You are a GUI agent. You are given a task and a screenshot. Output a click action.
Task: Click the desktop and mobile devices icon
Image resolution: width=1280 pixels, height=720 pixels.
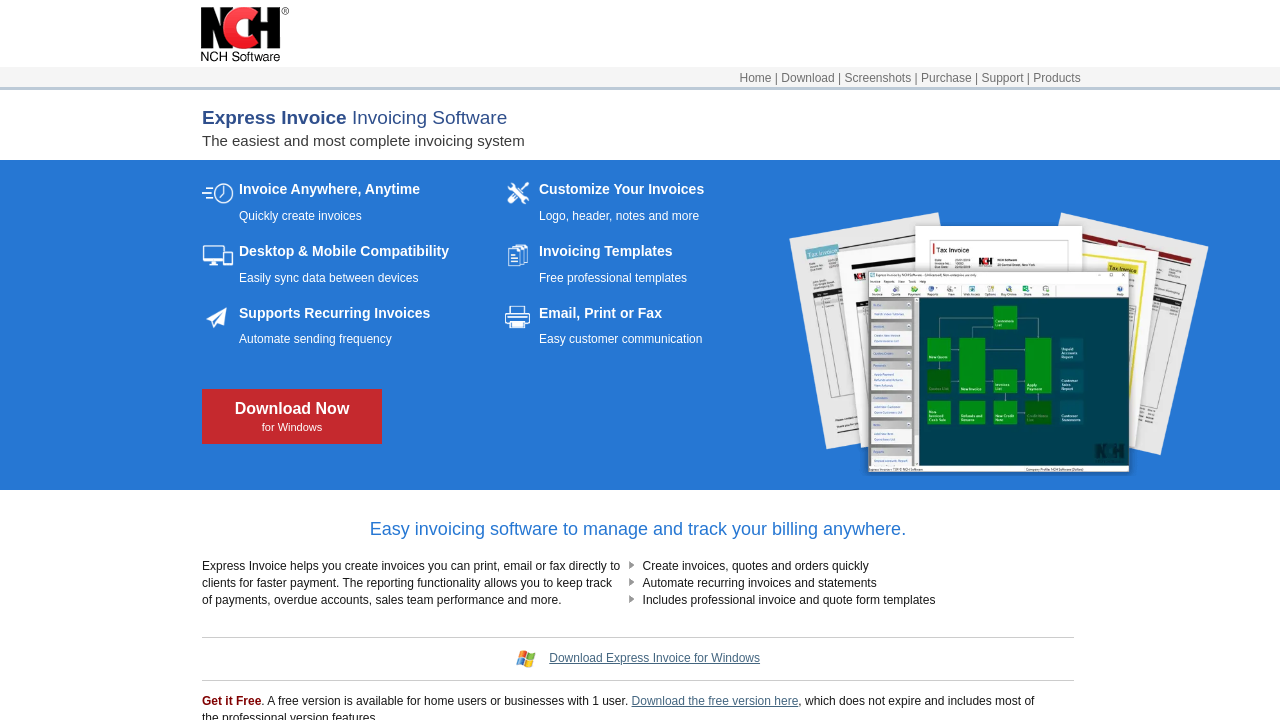[x=218, y=256]
